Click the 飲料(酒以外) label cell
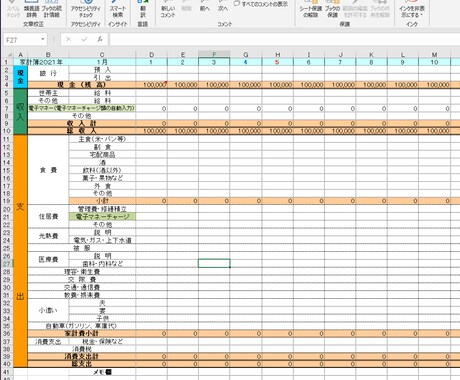 (102, 170)
